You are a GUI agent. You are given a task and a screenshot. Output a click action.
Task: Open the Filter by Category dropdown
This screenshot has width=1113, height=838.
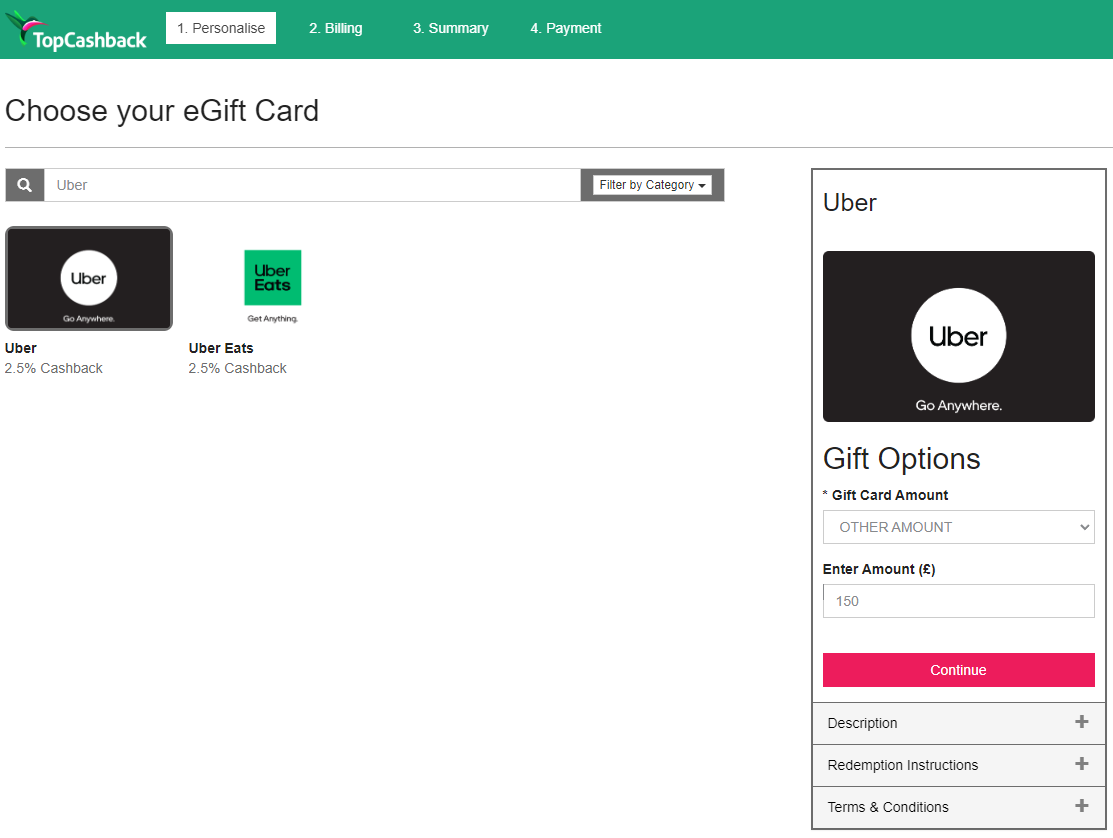pyautogui.click(x=652, y=185)
